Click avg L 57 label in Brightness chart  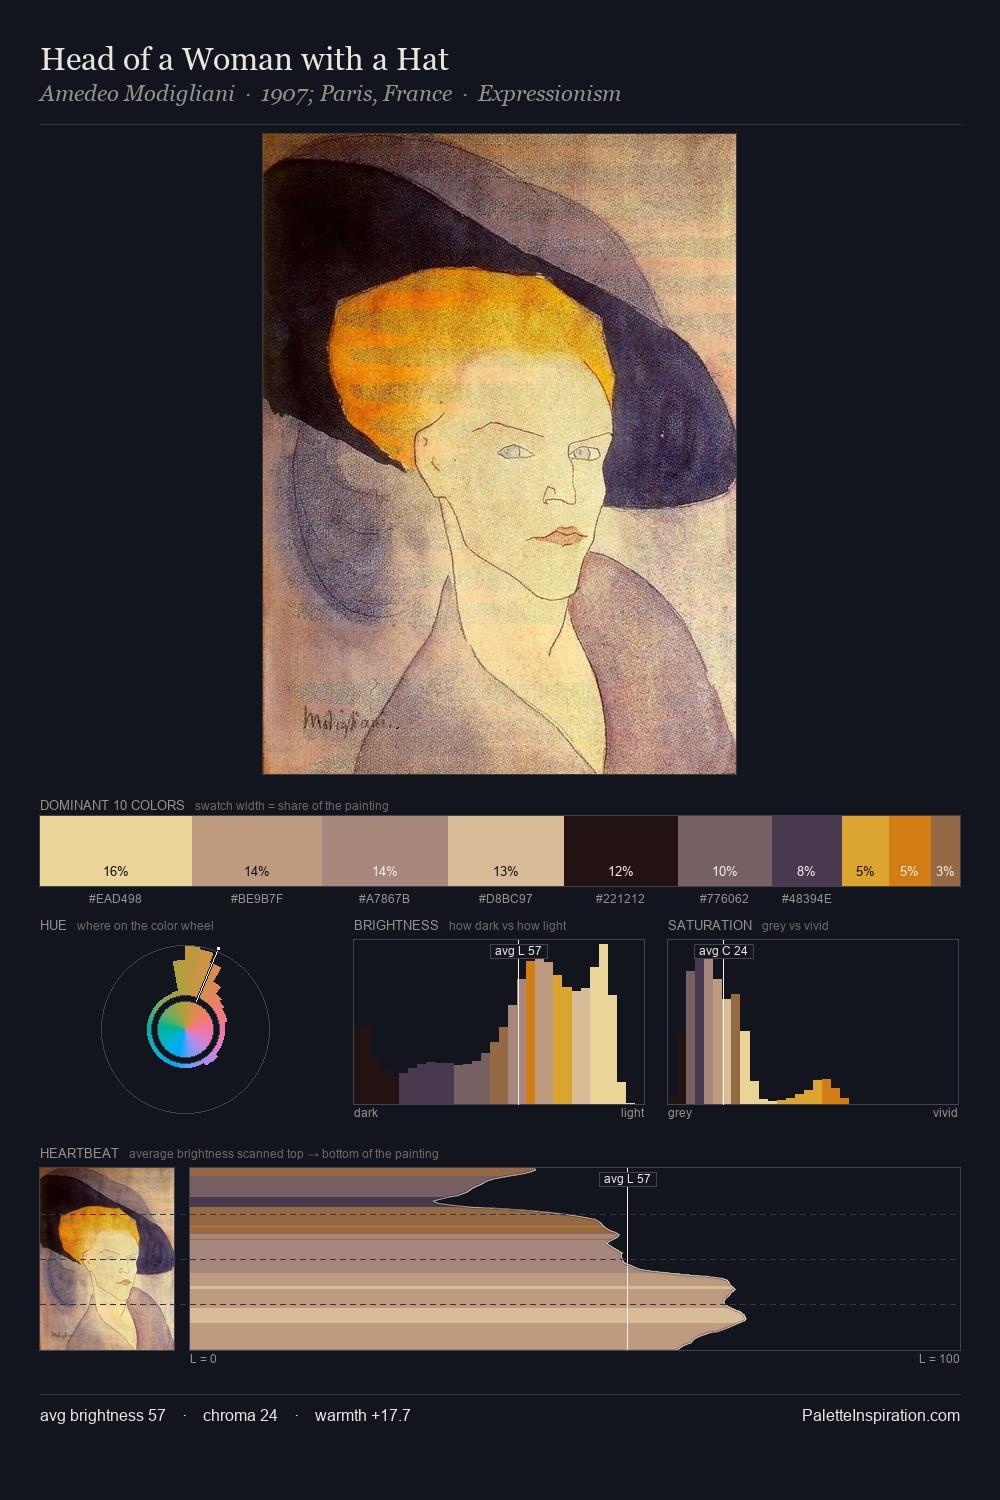click(x=518, y=951)
